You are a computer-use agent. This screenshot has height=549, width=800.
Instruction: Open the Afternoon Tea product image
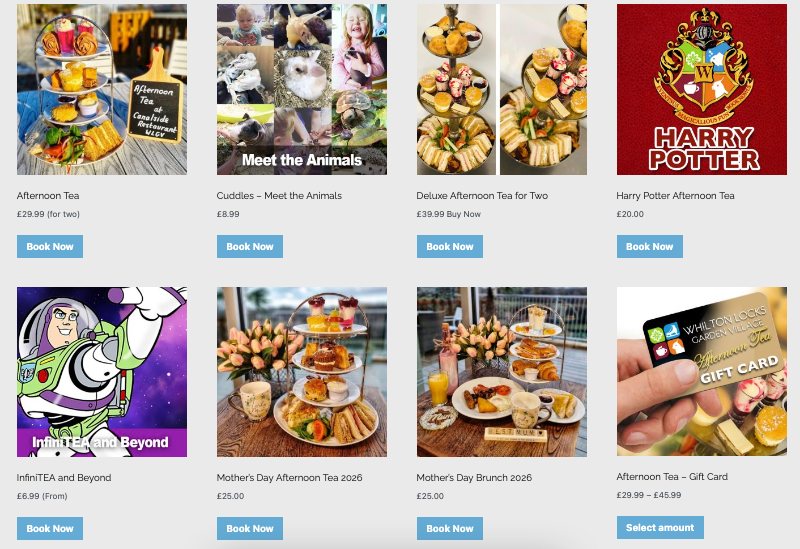point(102,89)
